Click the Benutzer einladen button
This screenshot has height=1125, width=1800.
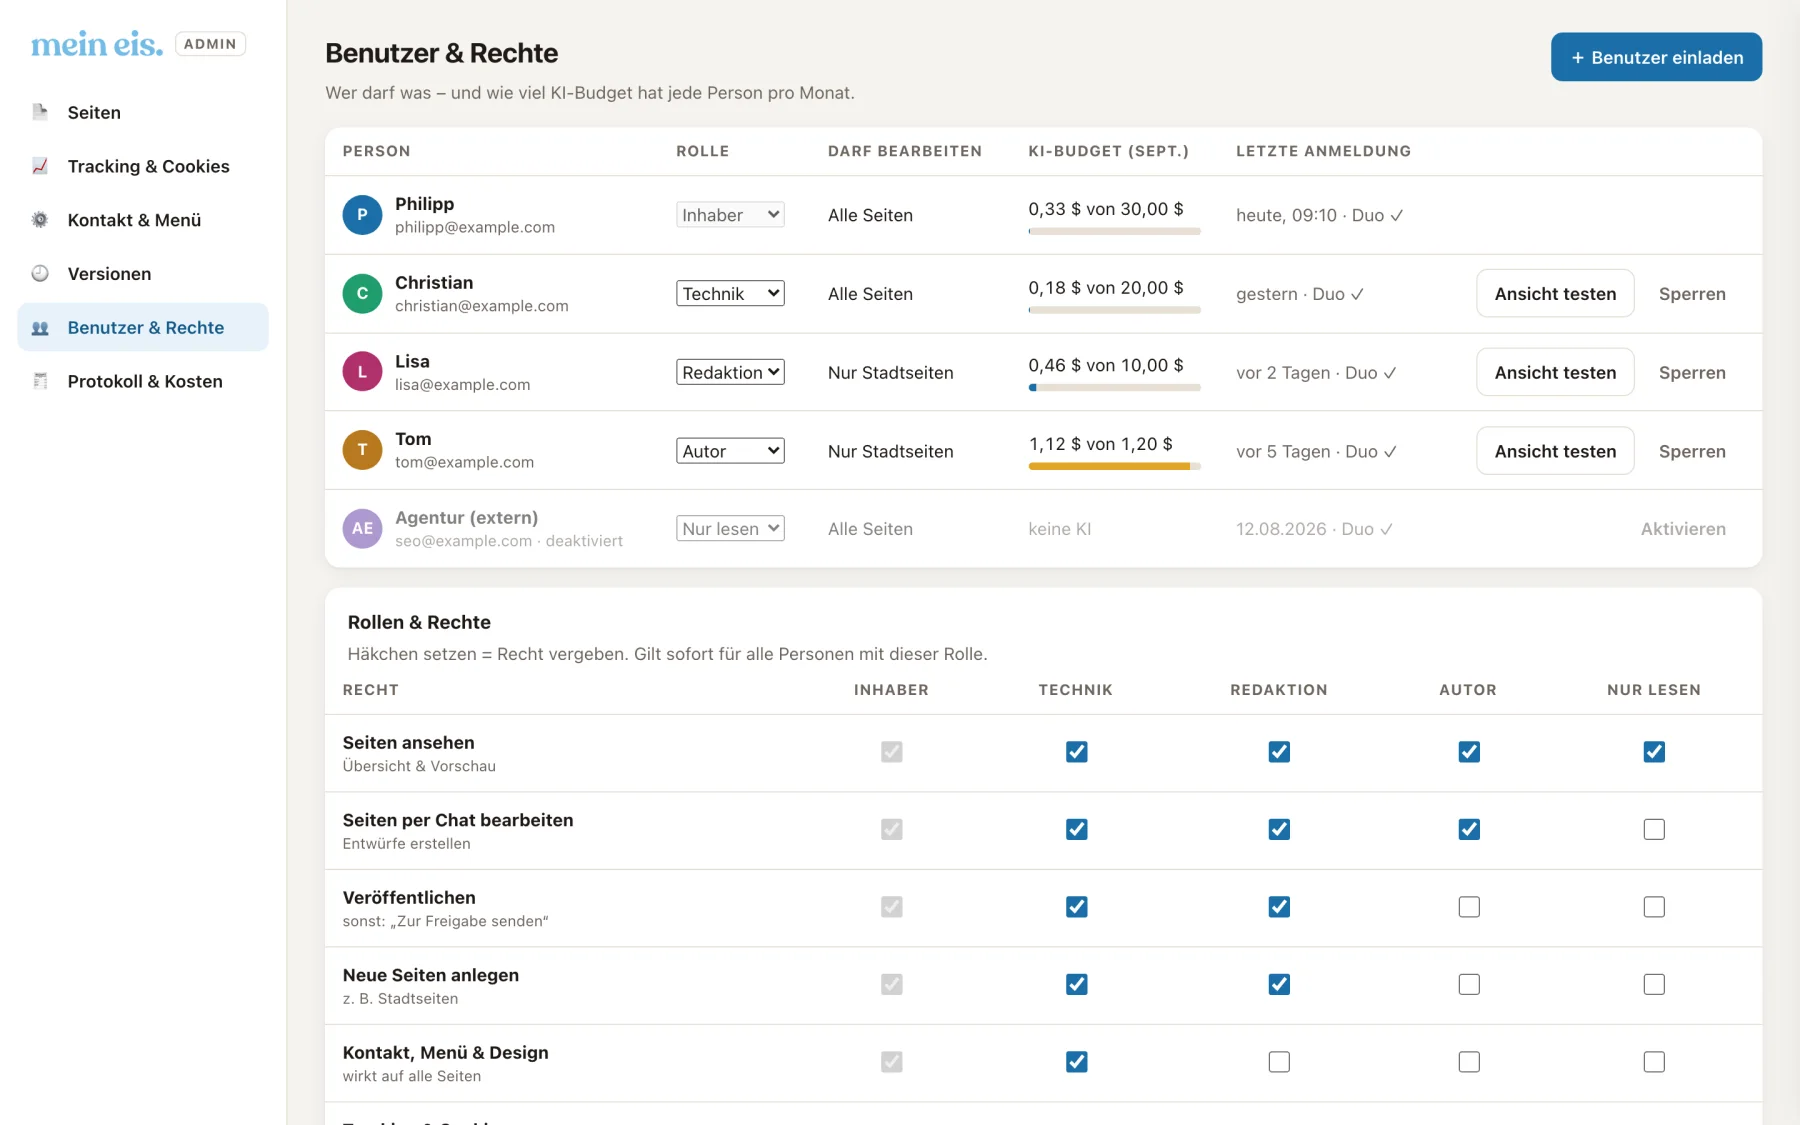pos(1656,57)
